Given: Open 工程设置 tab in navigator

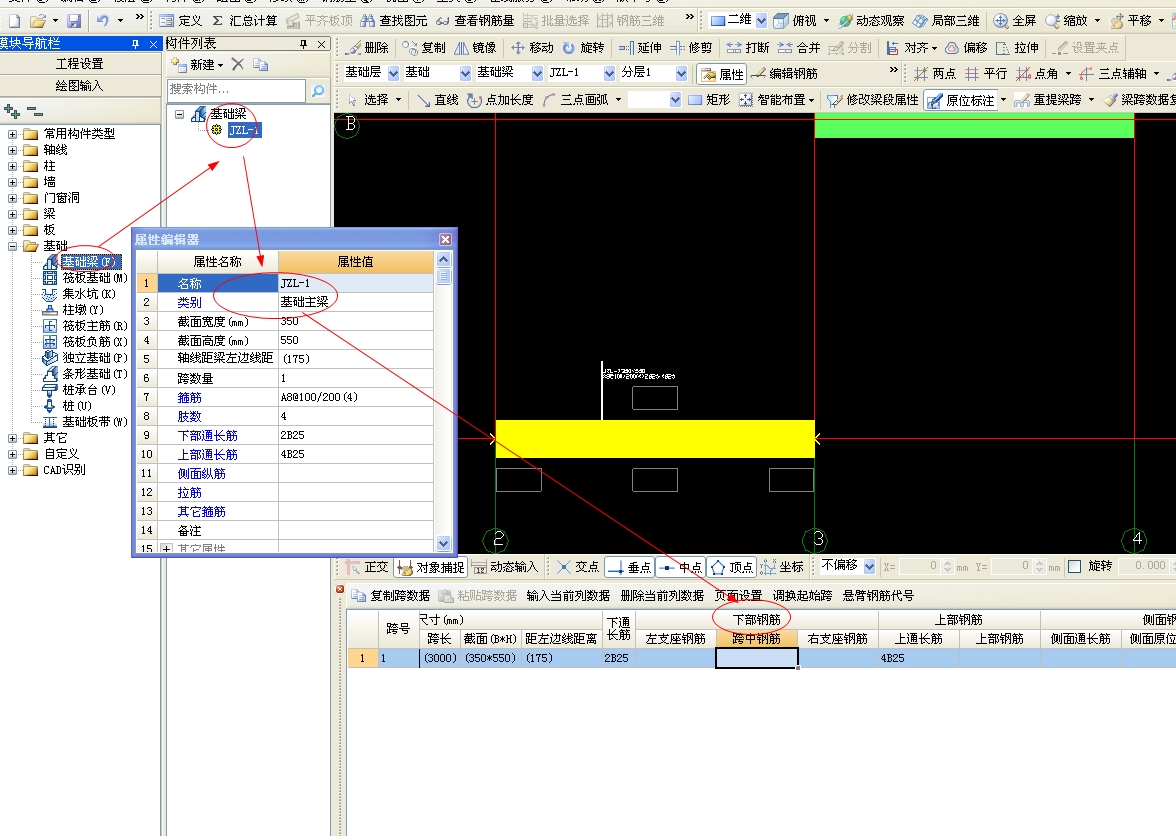Looking at the screenshot, I should coord(80,64).
